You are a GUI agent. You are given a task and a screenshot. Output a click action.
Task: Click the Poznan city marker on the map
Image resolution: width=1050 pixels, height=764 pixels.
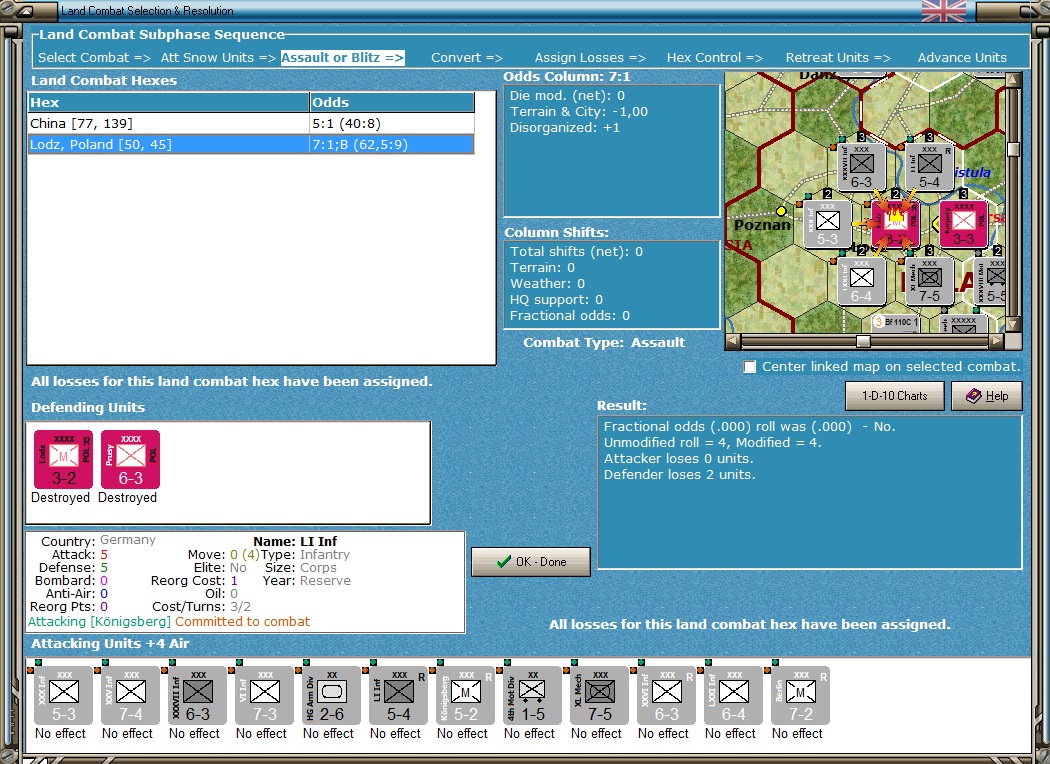(x=781, y=211)
